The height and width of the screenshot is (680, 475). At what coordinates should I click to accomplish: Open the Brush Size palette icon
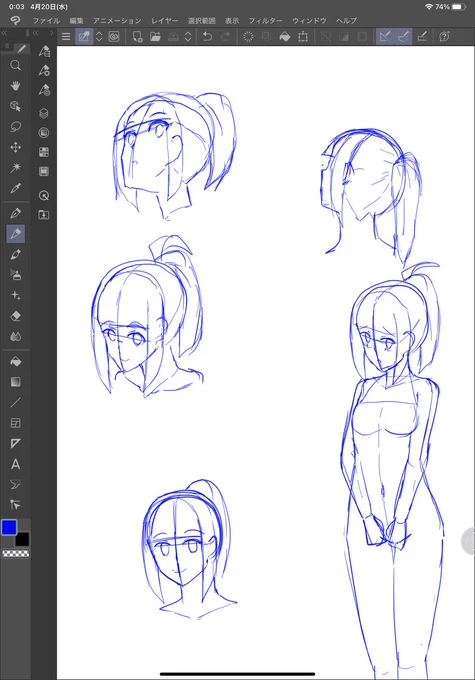[x=44, y=90]
